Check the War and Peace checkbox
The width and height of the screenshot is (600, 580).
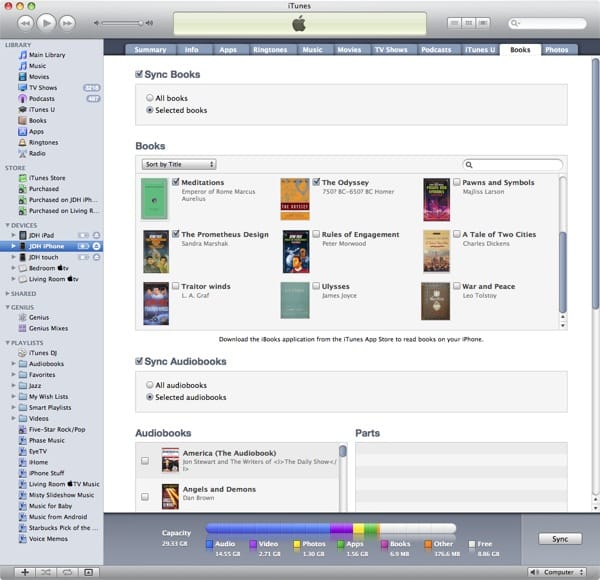457,285
